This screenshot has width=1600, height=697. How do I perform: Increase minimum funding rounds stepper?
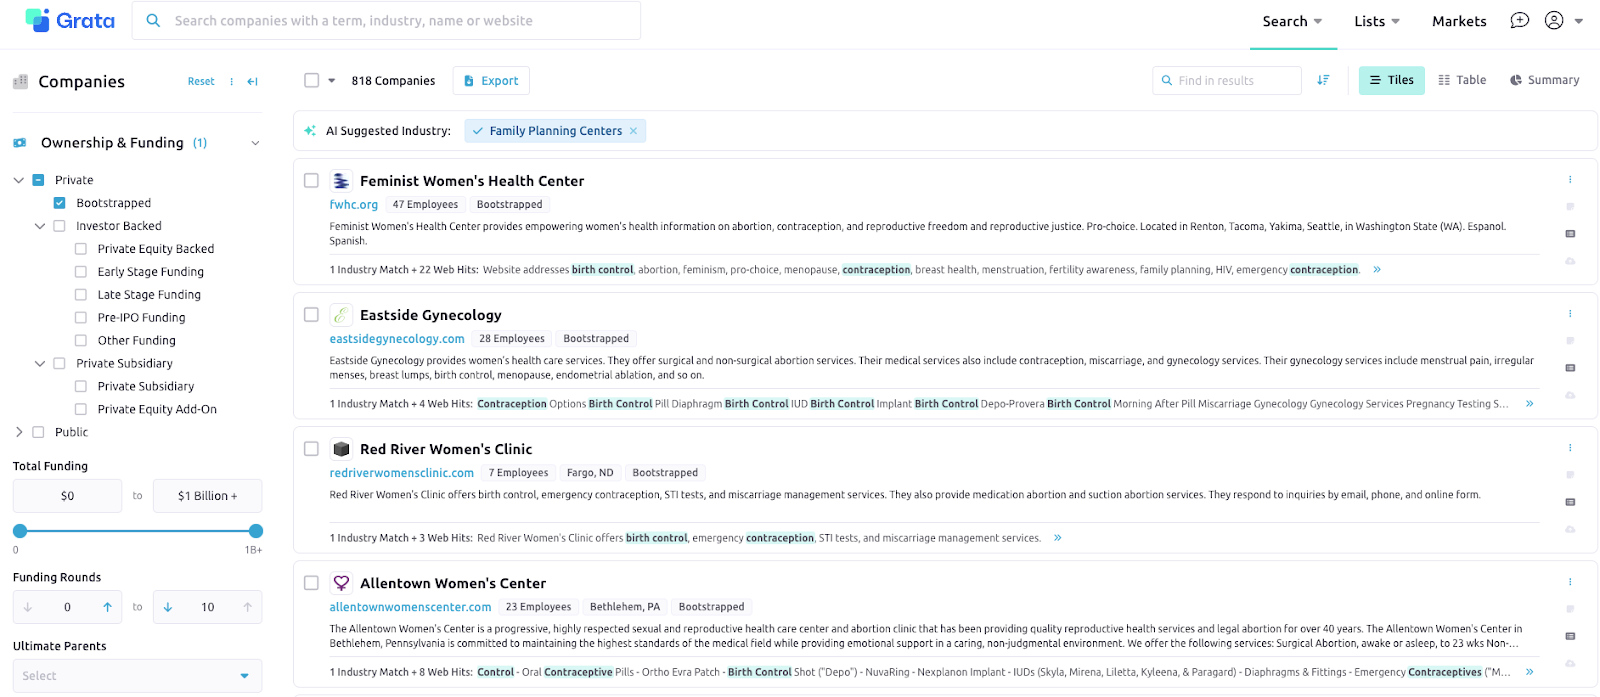tap(107, 607)
